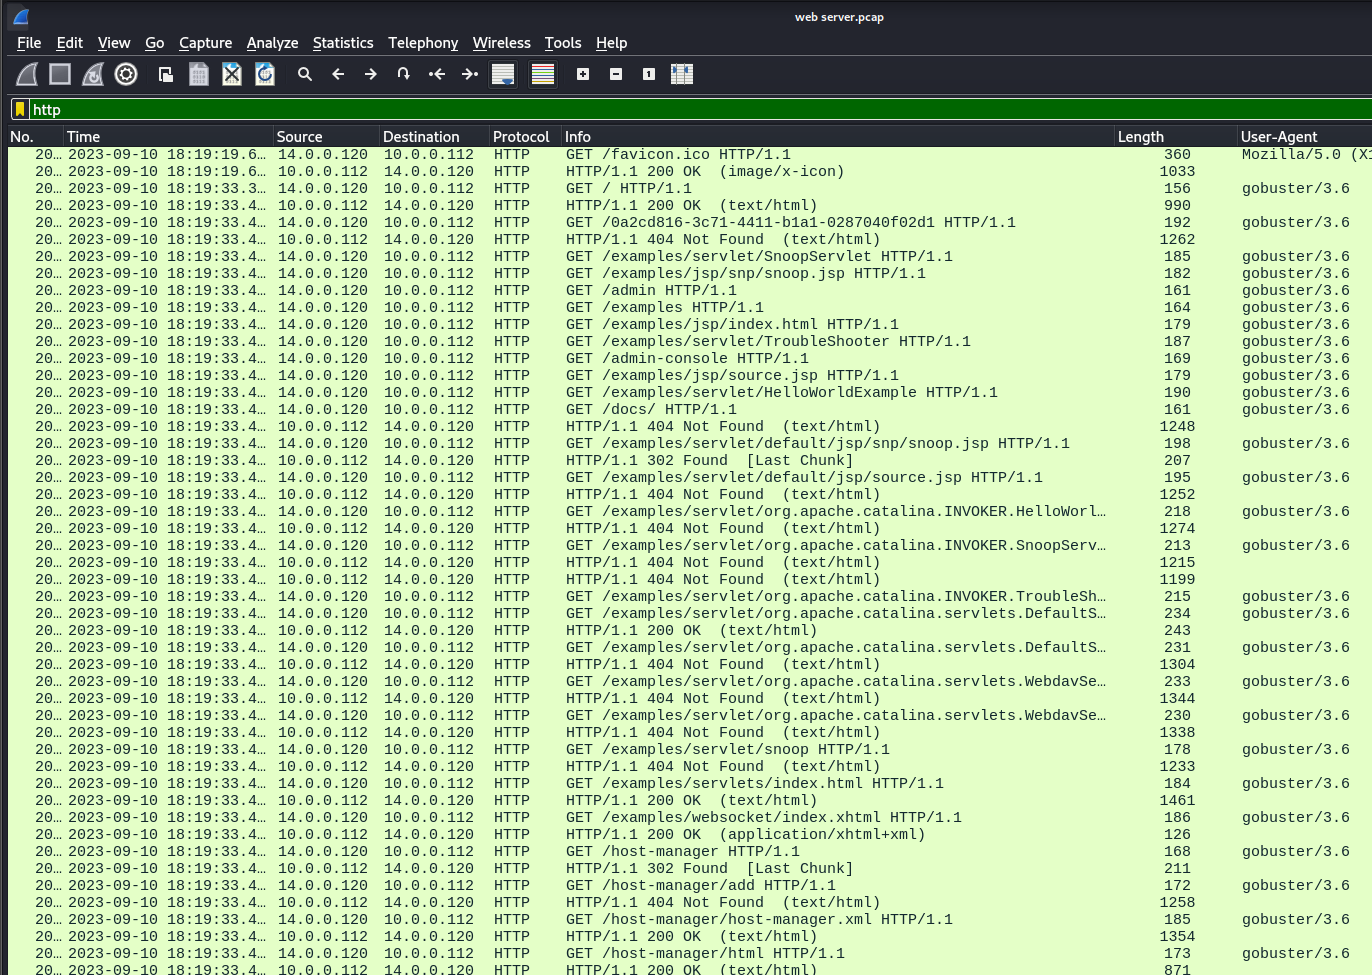This screenshot has height=975, width=1372.
Task: Click the find packet magnifier icon
Action: click(x=305, y=74)
